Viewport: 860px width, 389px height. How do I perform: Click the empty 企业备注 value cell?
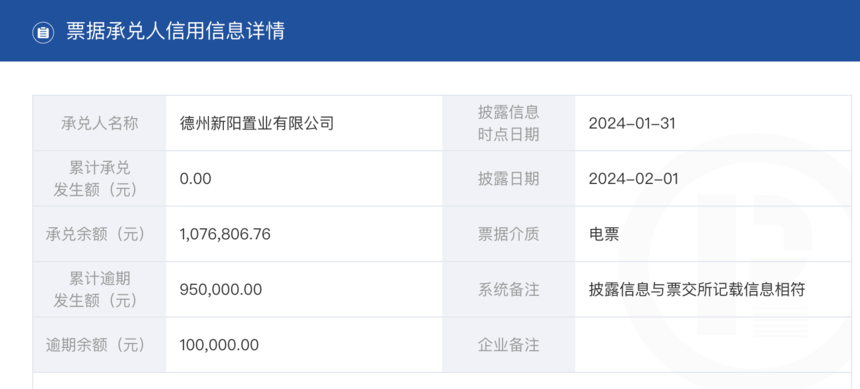tap(713, 345)
